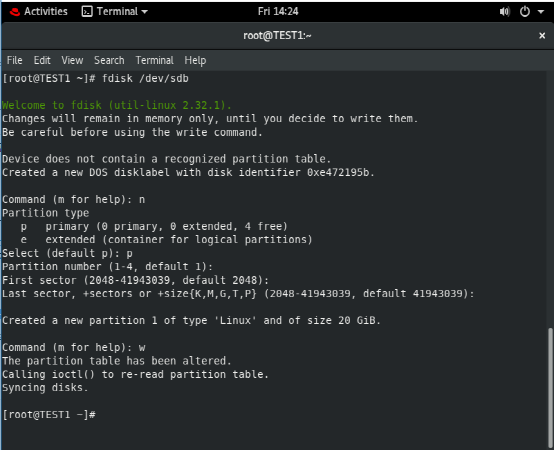The image size is (554, 450).
Task: Open the Fri 14:24 clock calendar
Action: tap(278, 12)
